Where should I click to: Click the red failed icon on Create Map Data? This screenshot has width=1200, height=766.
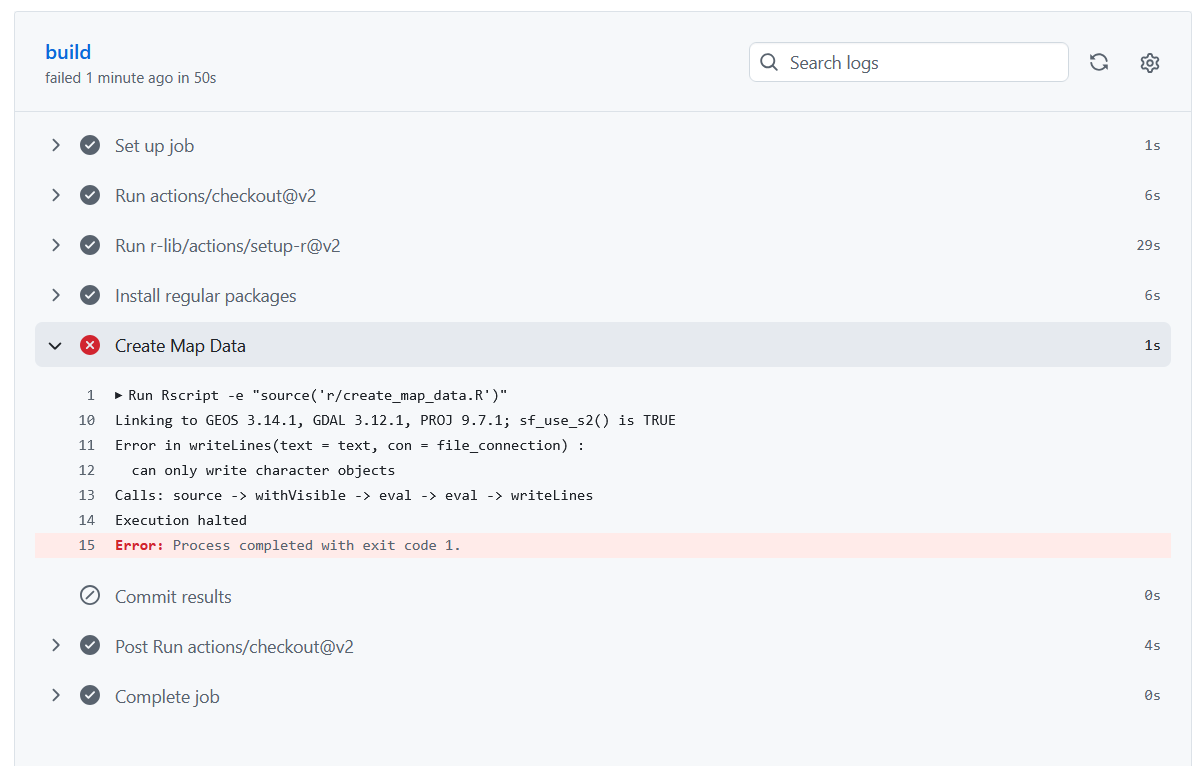coord(90,346)
